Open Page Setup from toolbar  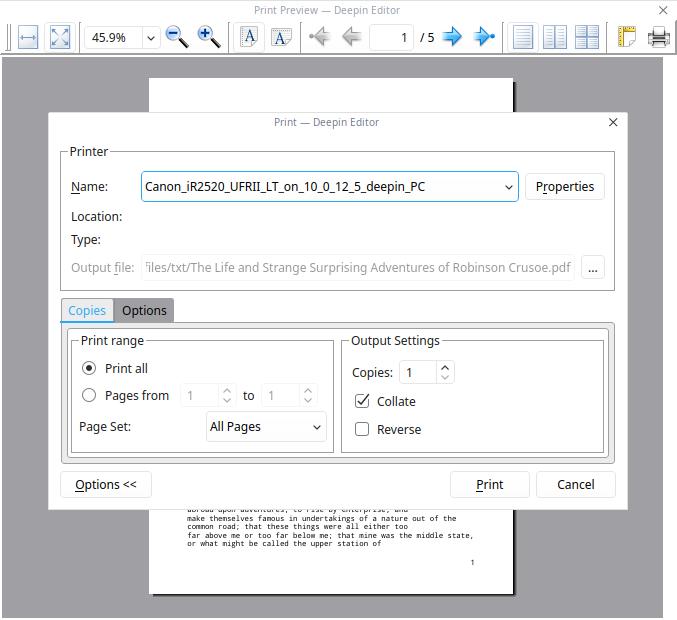[626, 37]
